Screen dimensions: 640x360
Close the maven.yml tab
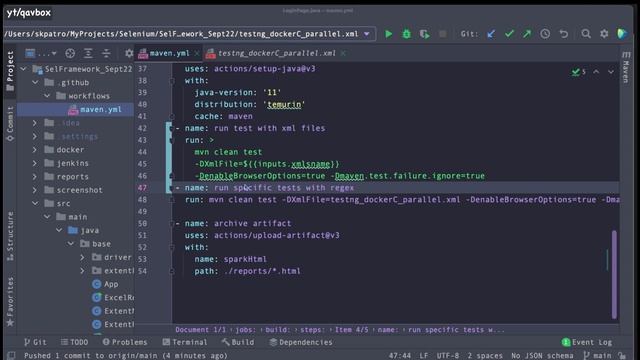coord(197,53)
